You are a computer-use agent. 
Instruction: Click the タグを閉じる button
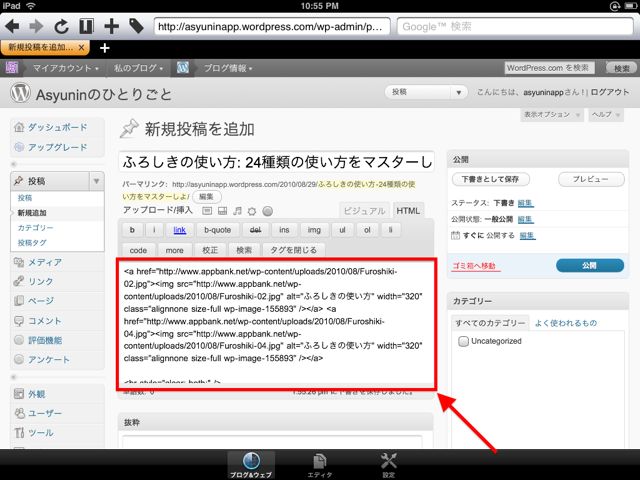tap(293, 250)
